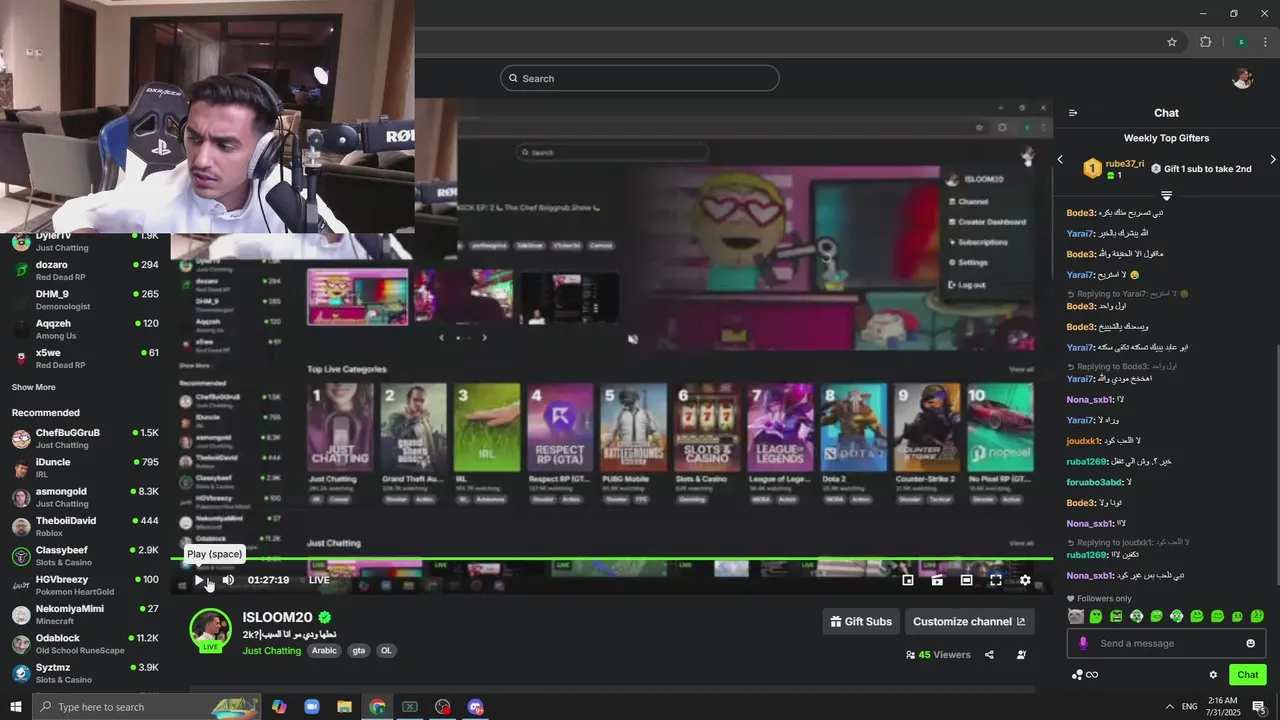Image resolution: width=1280 pixels, height=720 pixels.
Task: Select the OL tag
Action: click(x=386, y=651)
